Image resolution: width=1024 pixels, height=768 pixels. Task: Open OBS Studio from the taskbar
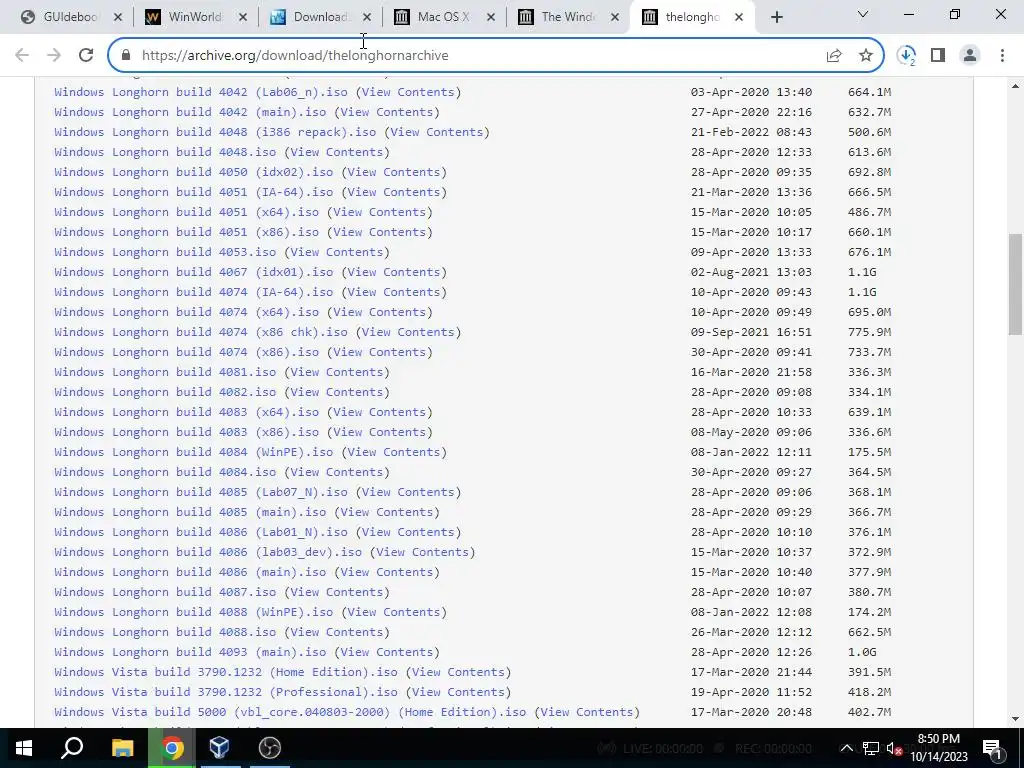(x=269, y=748)
